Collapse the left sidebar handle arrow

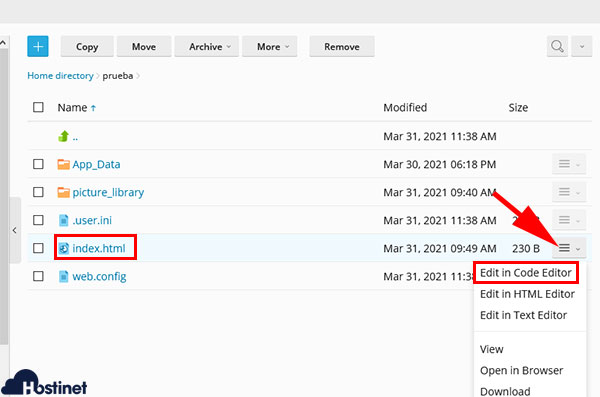pyautogui.click(x=15, y=230)
